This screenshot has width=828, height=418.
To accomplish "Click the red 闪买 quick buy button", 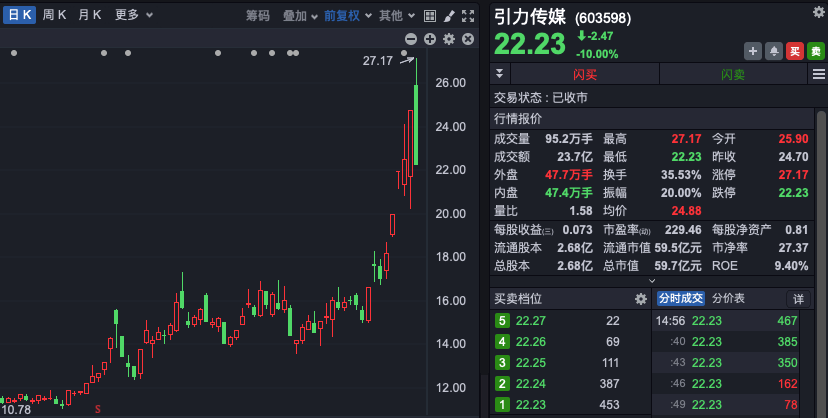I will 585,74.
